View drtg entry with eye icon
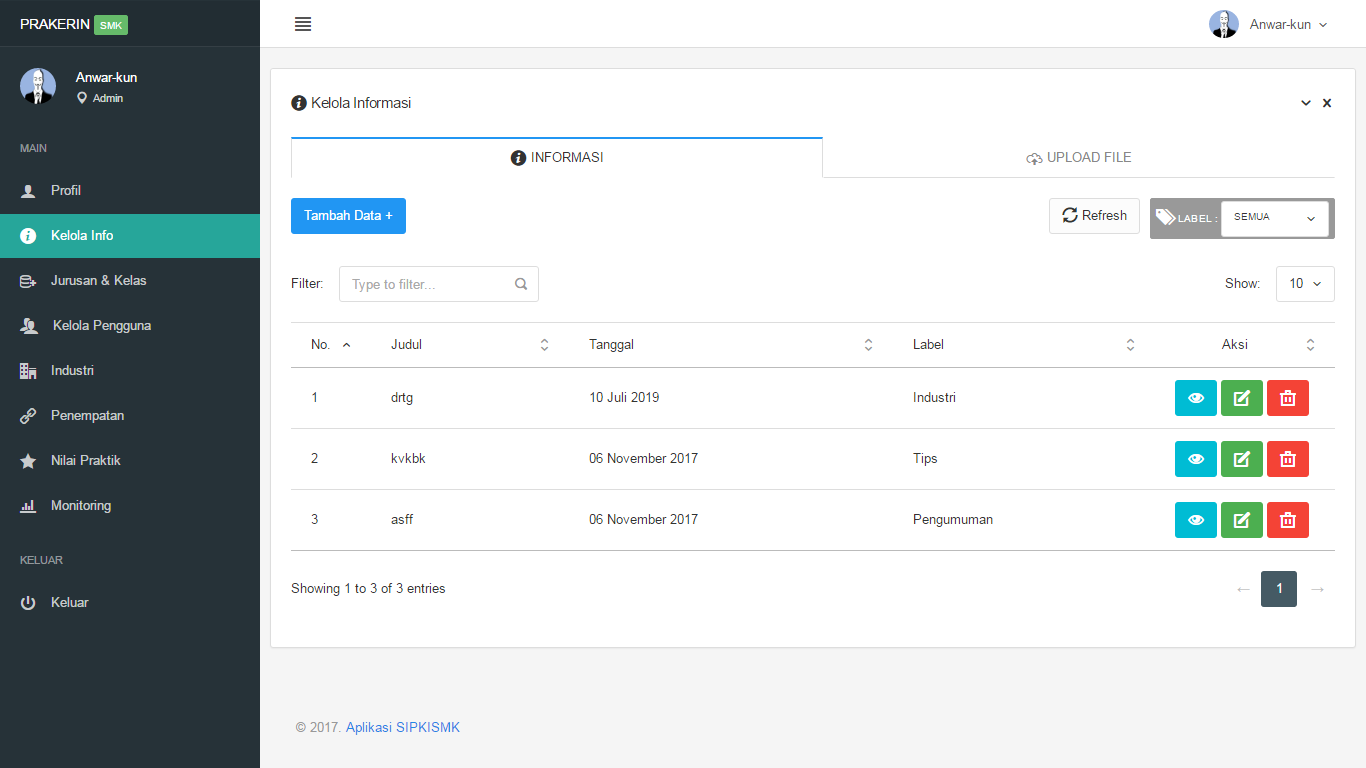The image size is (1366, 768). 1195,398
